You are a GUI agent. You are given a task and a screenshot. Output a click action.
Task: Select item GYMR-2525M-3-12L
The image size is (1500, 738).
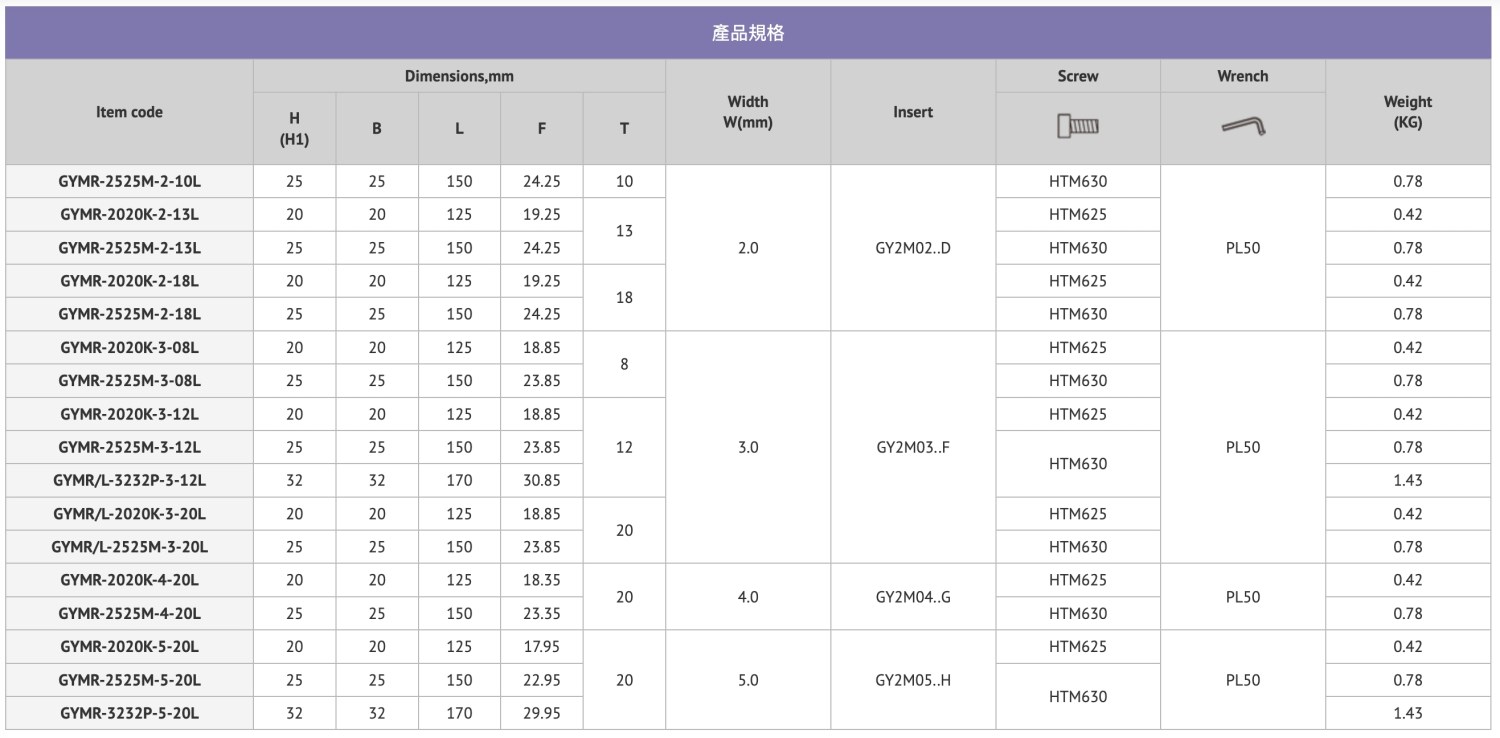pyautogui.click(x=129, y=447)
